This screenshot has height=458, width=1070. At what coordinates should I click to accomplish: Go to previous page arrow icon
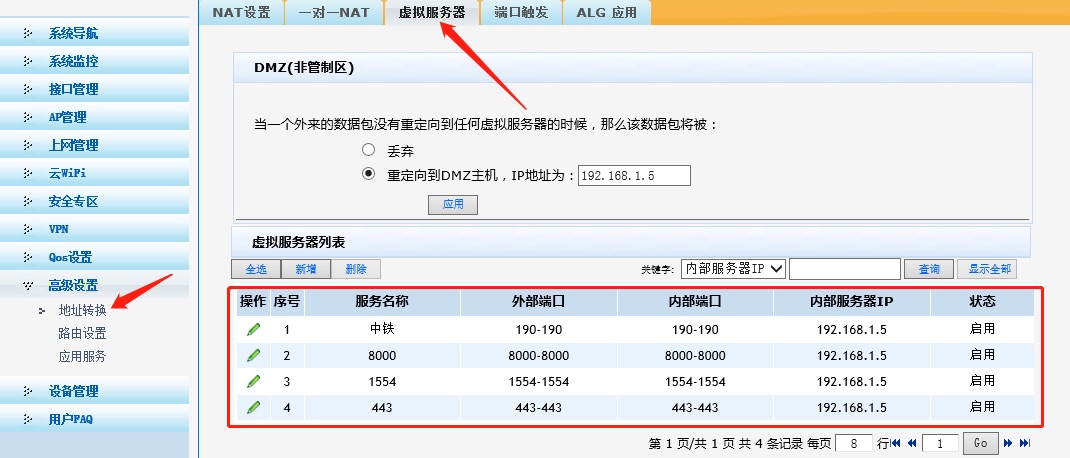(912, 443)
